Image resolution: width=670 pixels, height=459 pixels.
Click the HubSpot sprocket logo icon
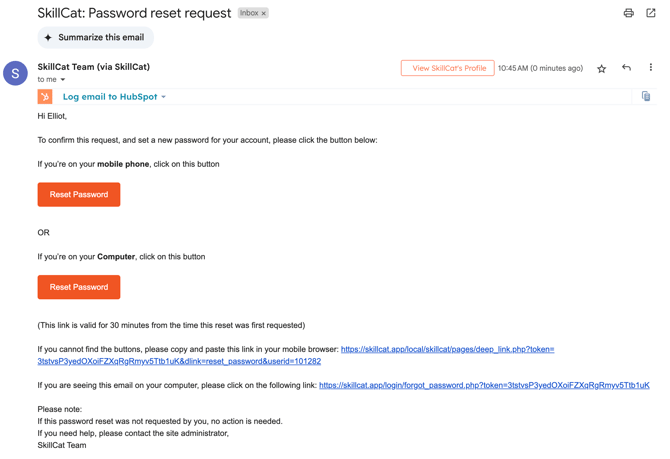click(45, 97)
